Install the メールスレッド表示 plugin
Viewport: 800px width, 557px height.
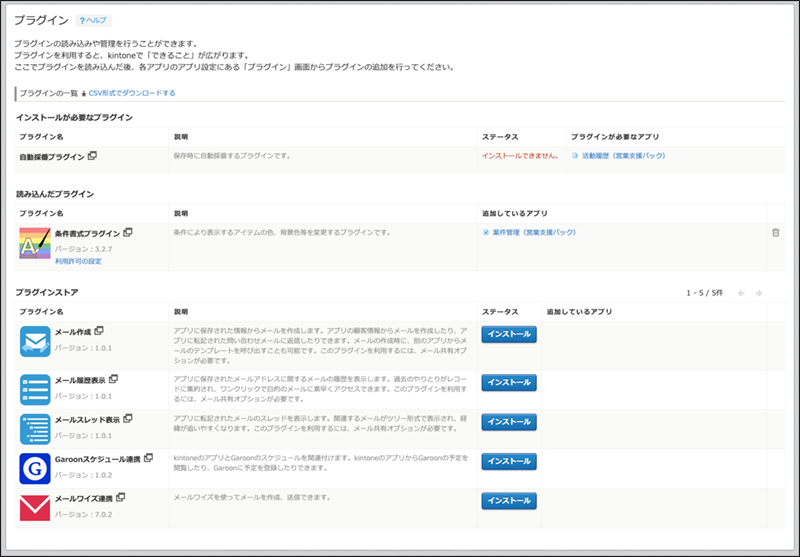click(x=509, y=422)
